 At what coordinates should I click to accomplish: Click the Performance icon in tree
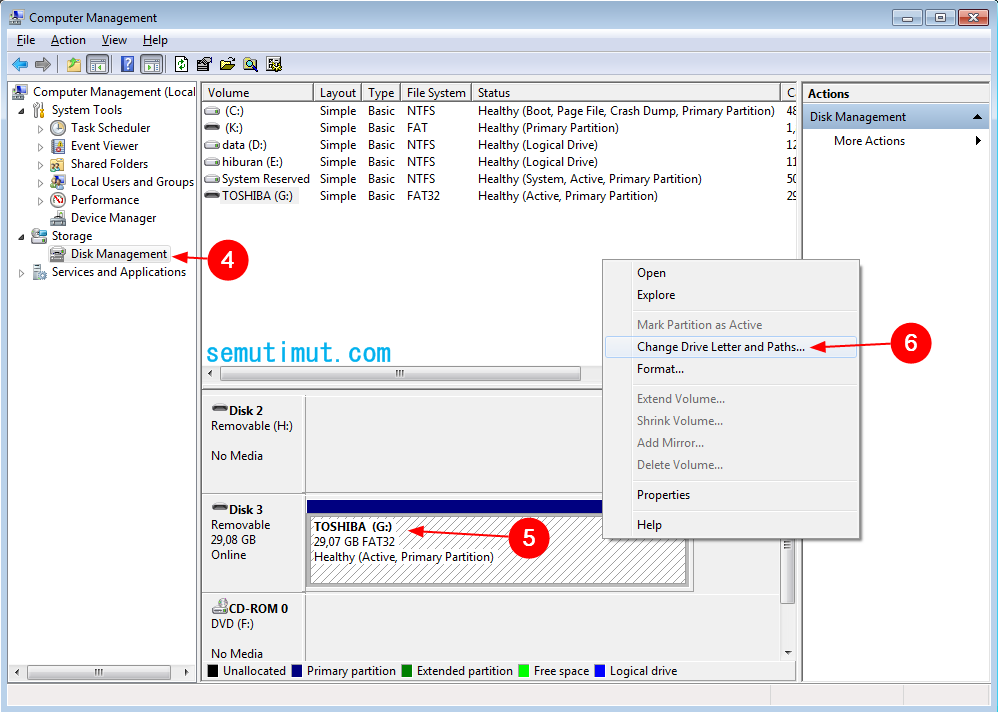58,200
